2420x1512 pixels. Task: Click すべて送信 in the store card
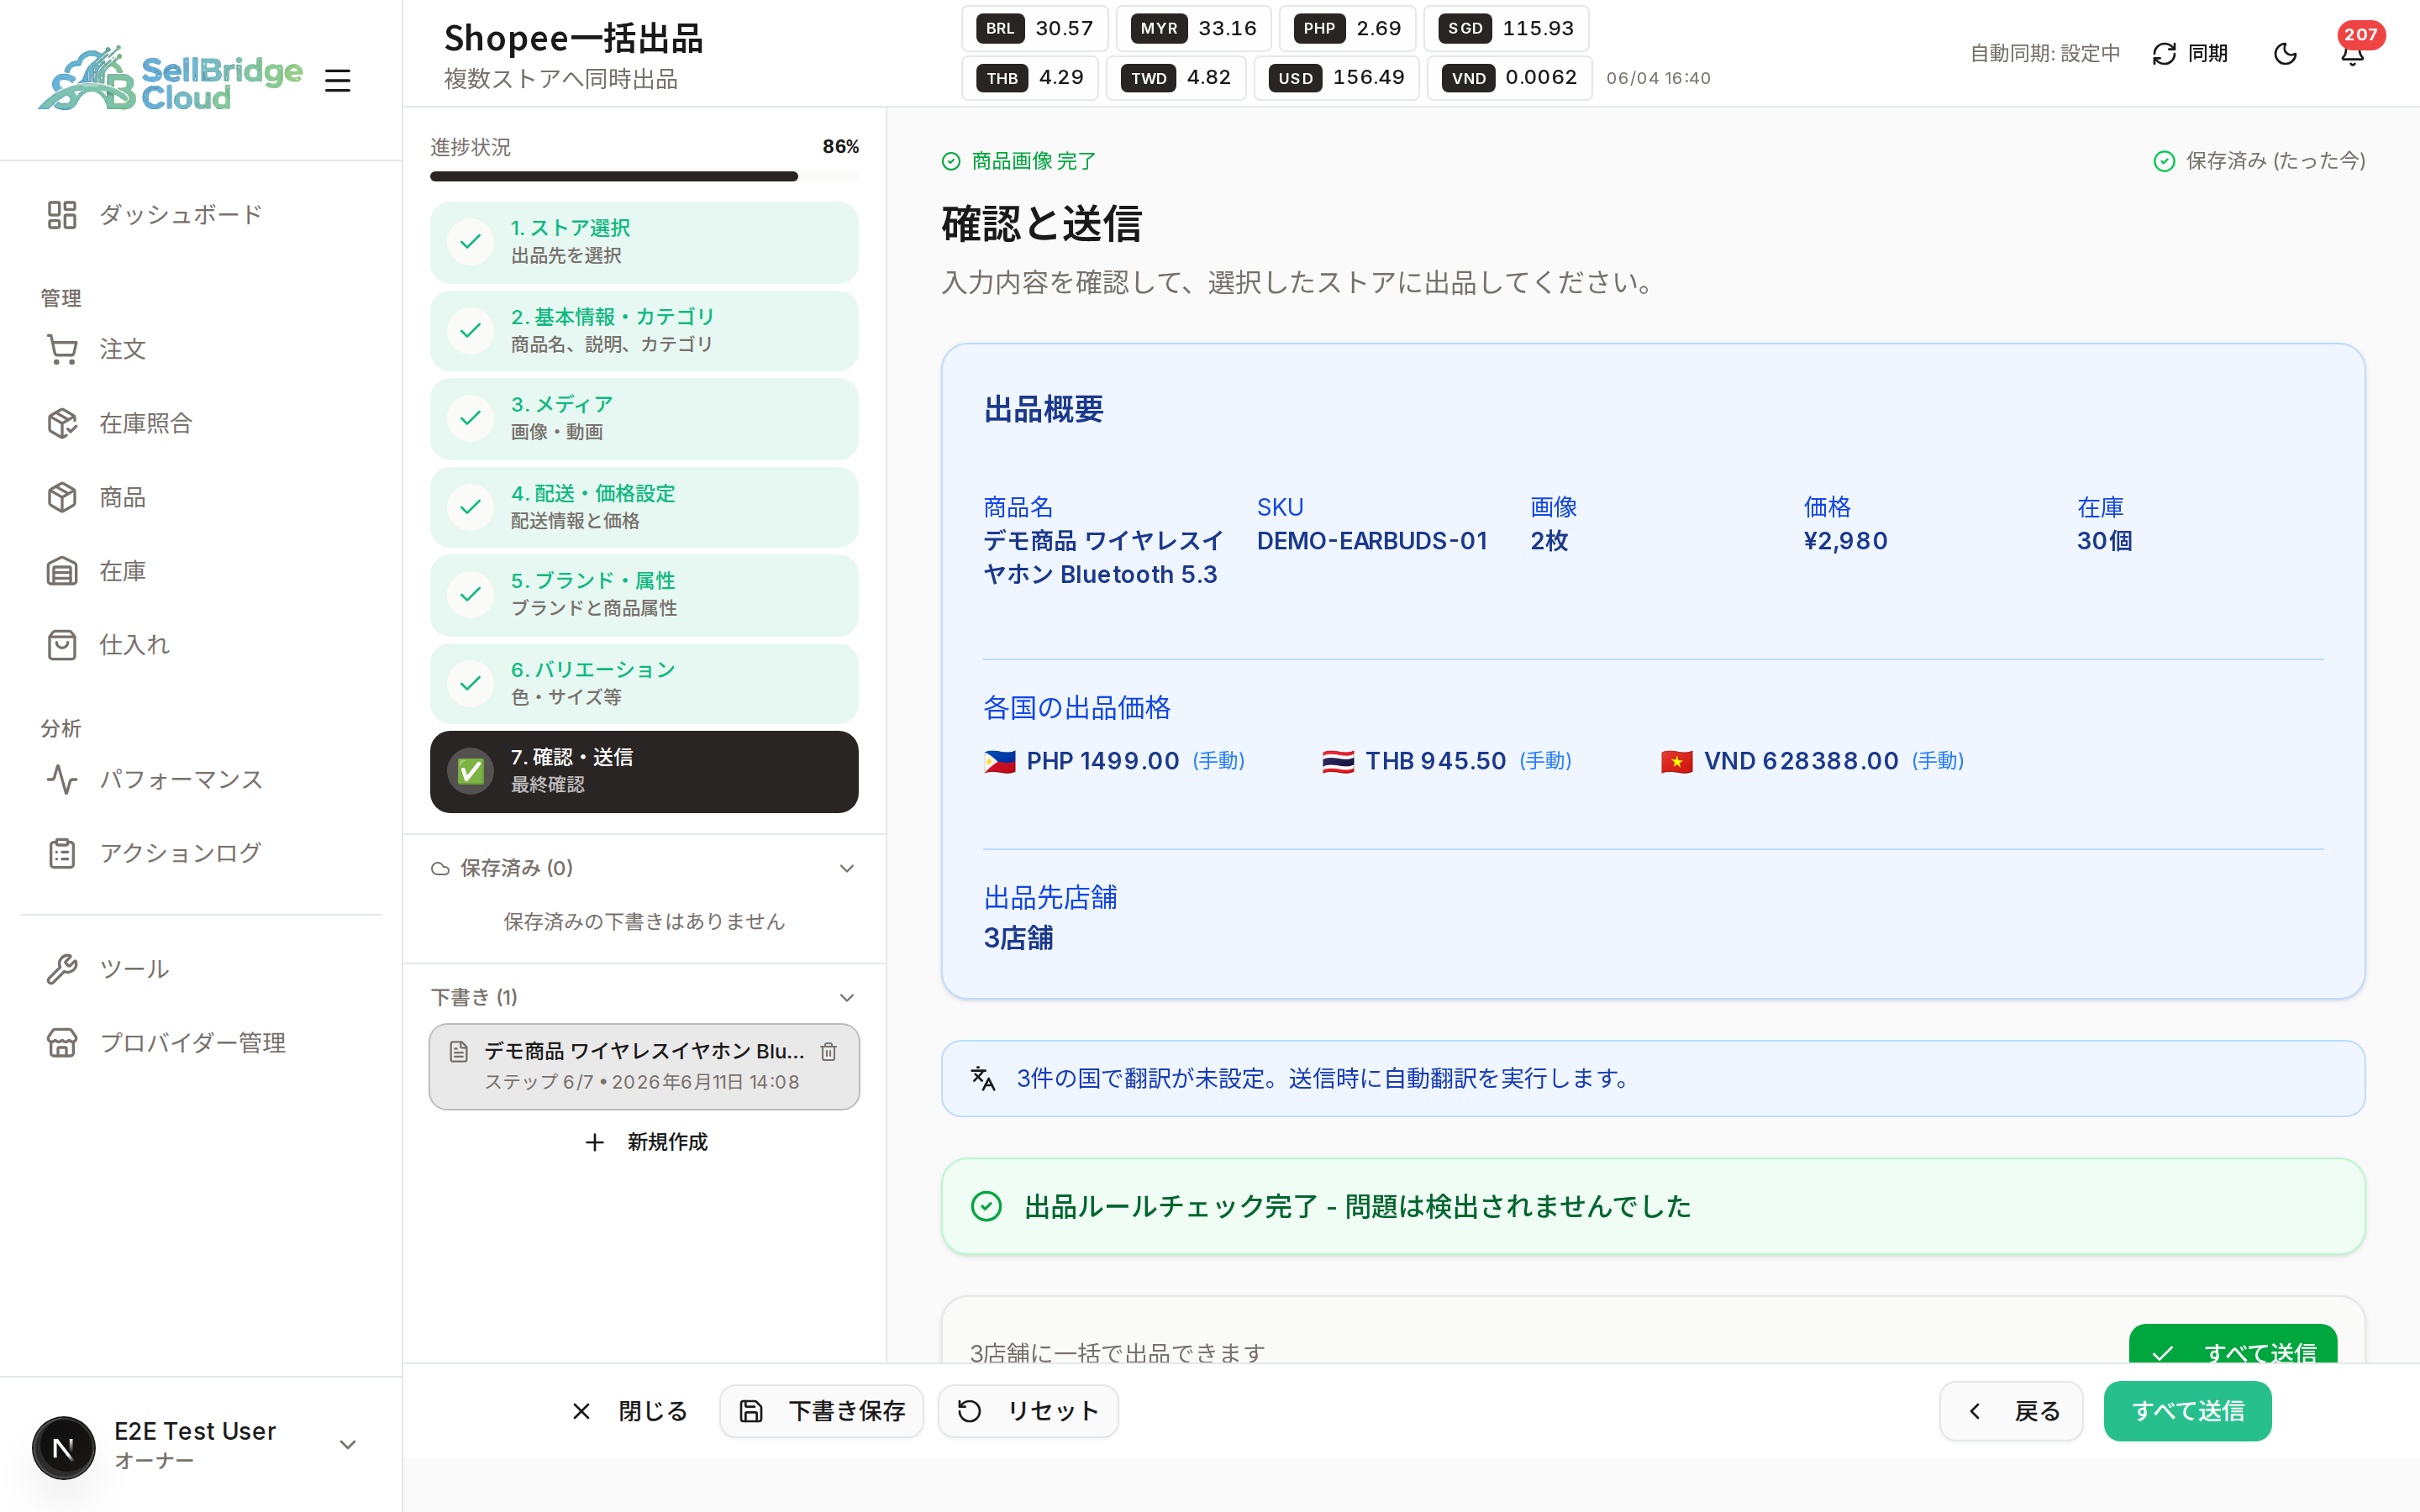coord(2233,1345)
